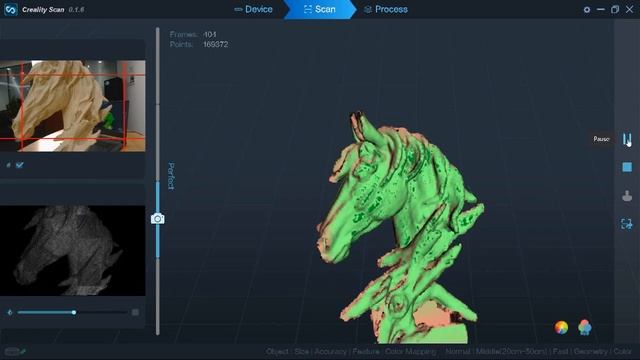Image resolution: width=640 pixels, height=360 pixels.
Task: Click the Creality Scan logo icon
Action: coord(11,9)
